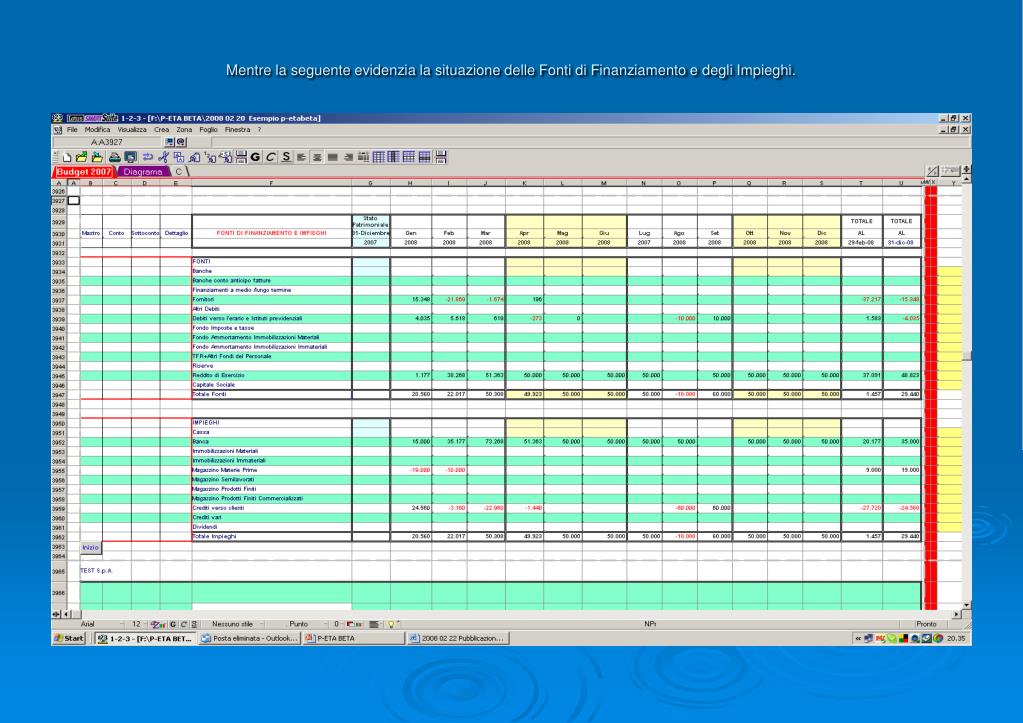Select the Crediti verso clienti row label
The width and height of the screenshot is (1023, 723).
click(x=219, y=508)
